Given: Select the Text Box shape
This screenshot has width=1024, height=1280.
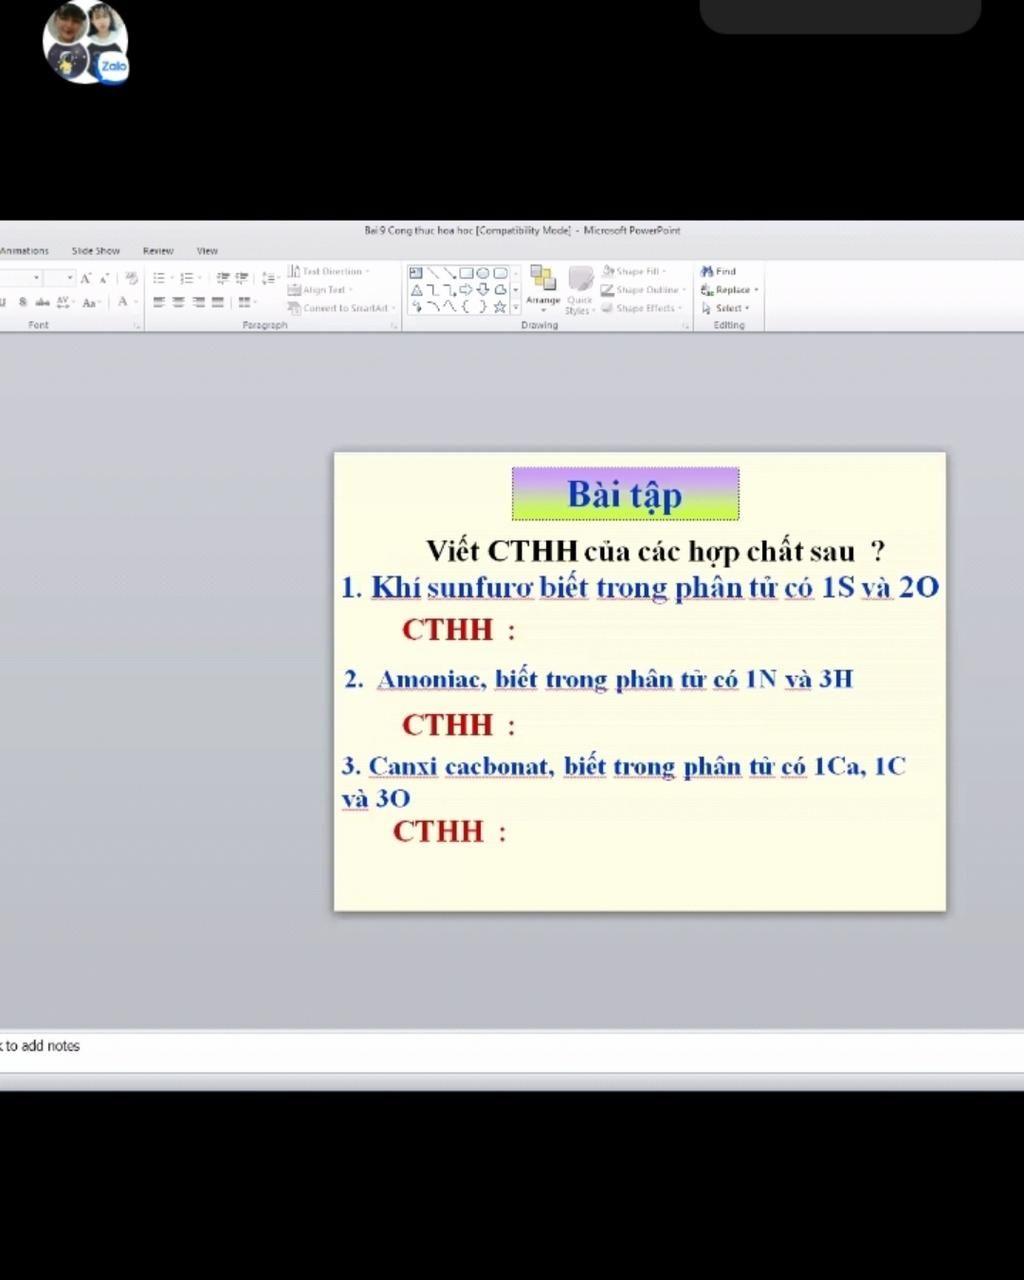Looking at the screenshot, I should point(416,273).
